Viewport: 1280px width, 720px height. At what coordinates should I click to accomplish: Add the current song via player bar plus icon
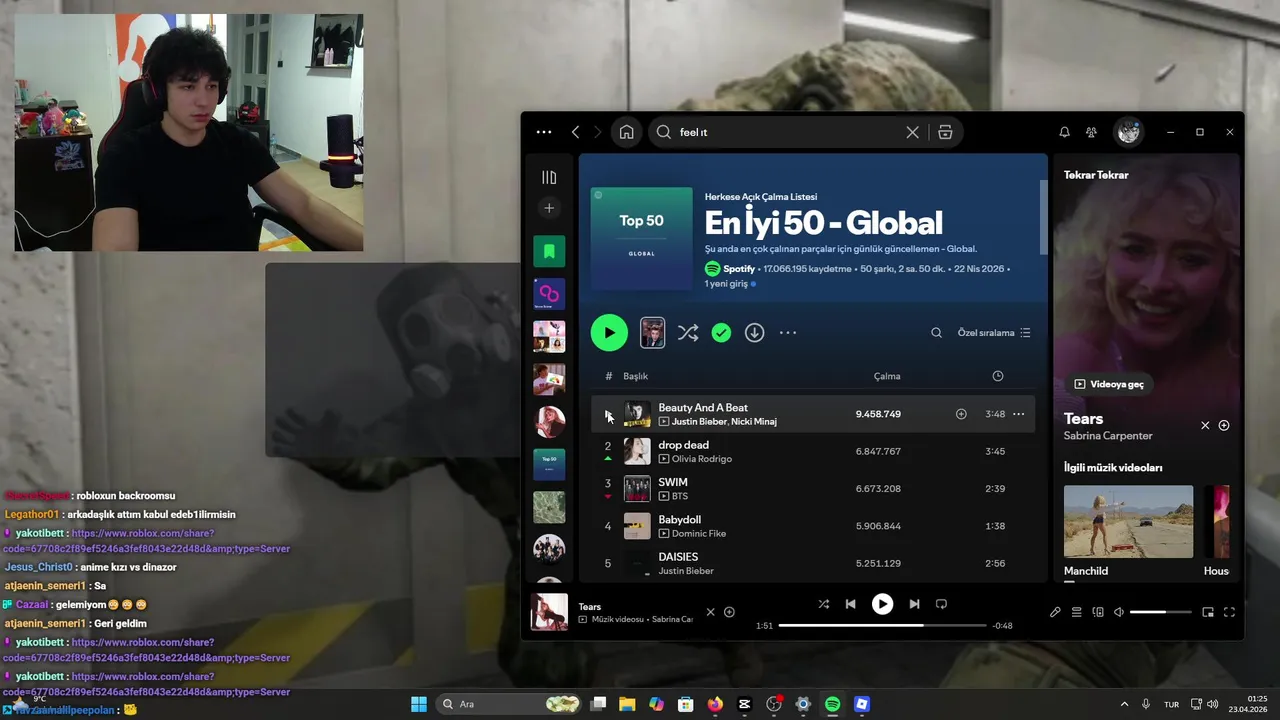[729, 612]
